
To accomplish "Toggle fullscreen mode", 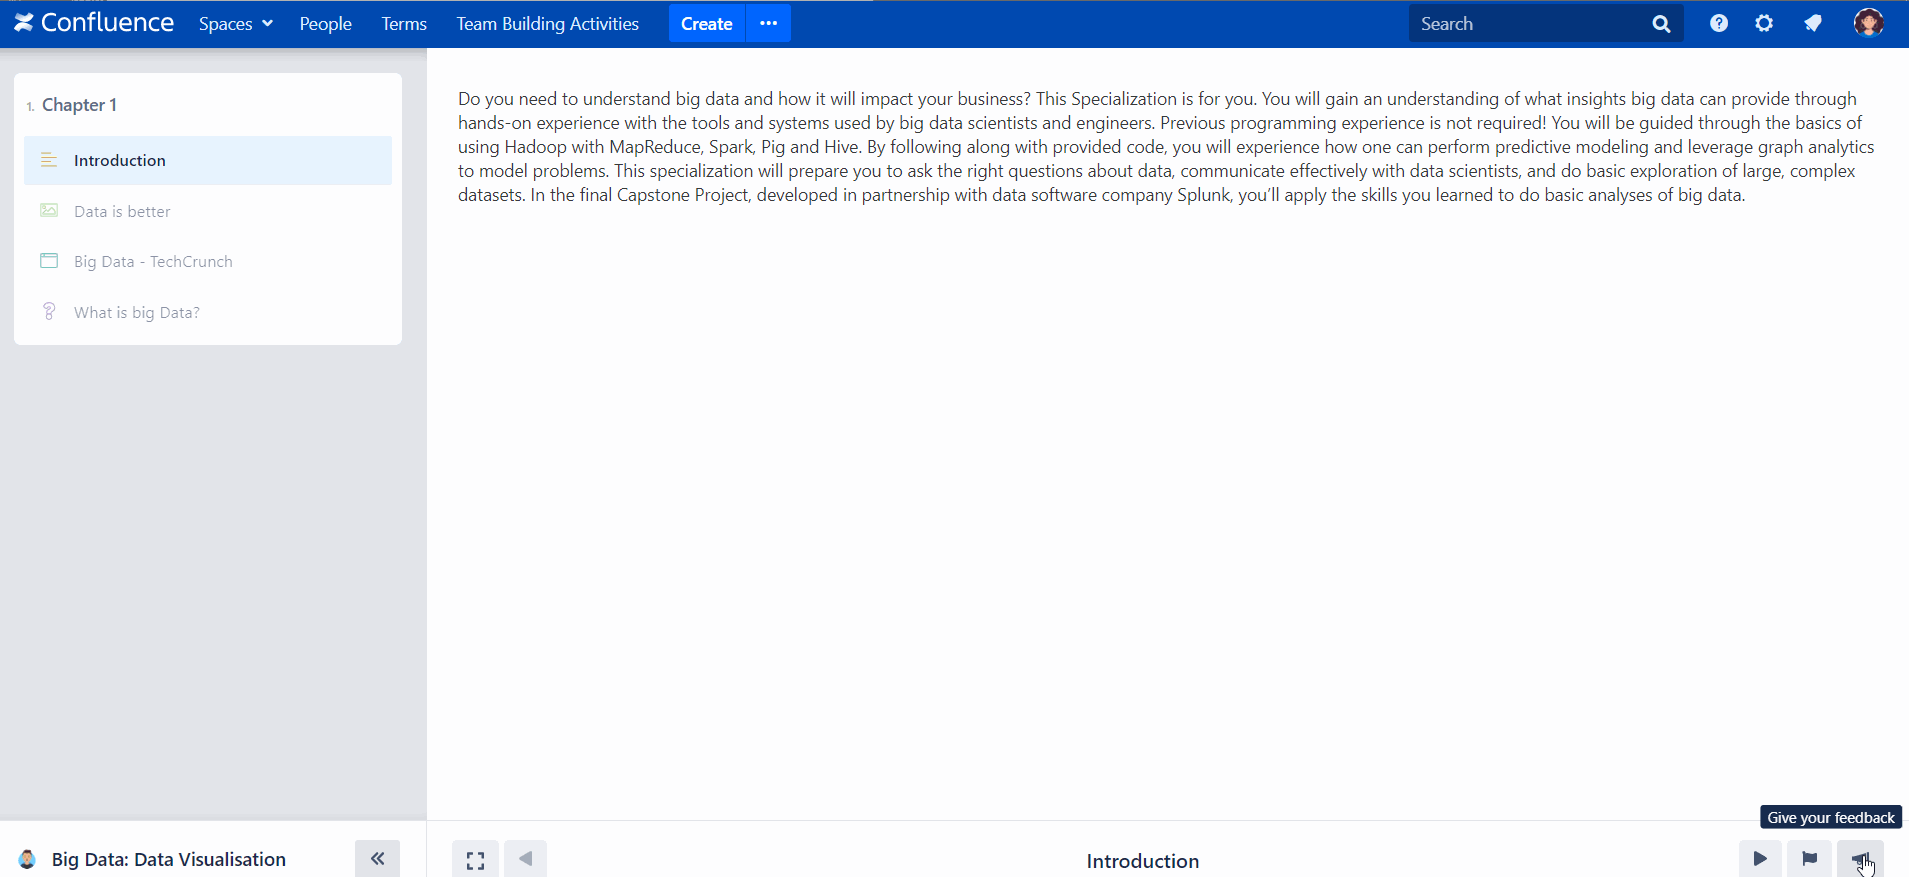I will (475, 859).
